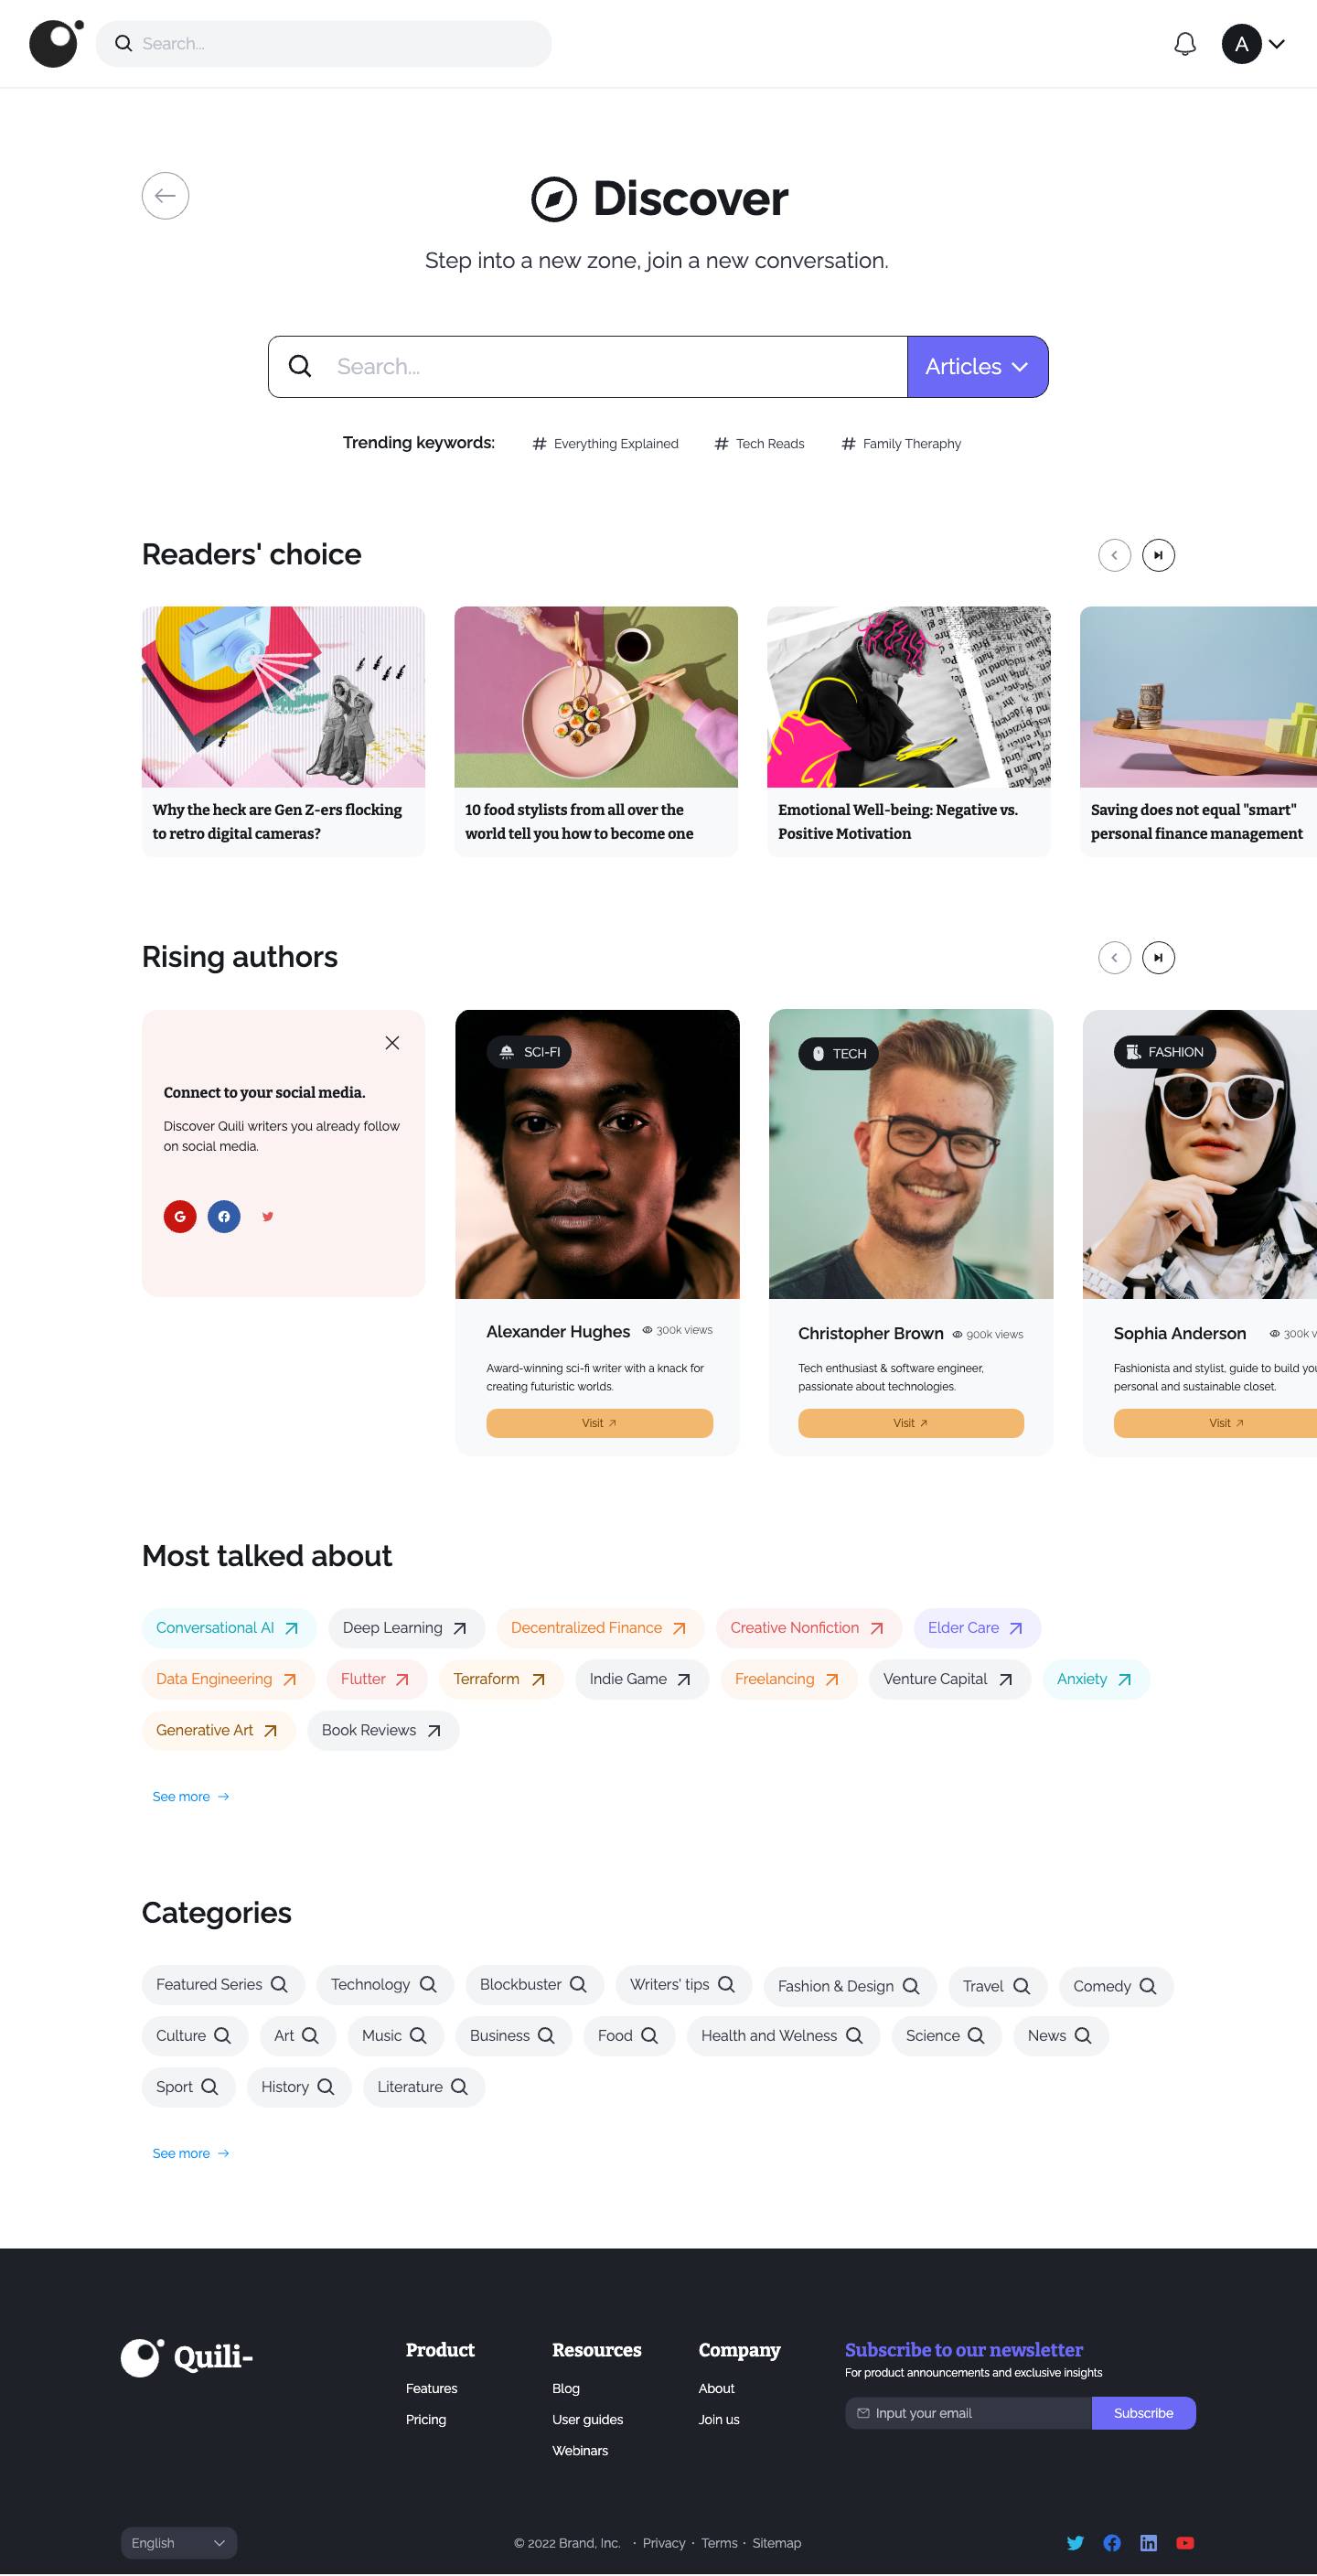
Task: Connect your Google account
Action: pos(180,1217)
